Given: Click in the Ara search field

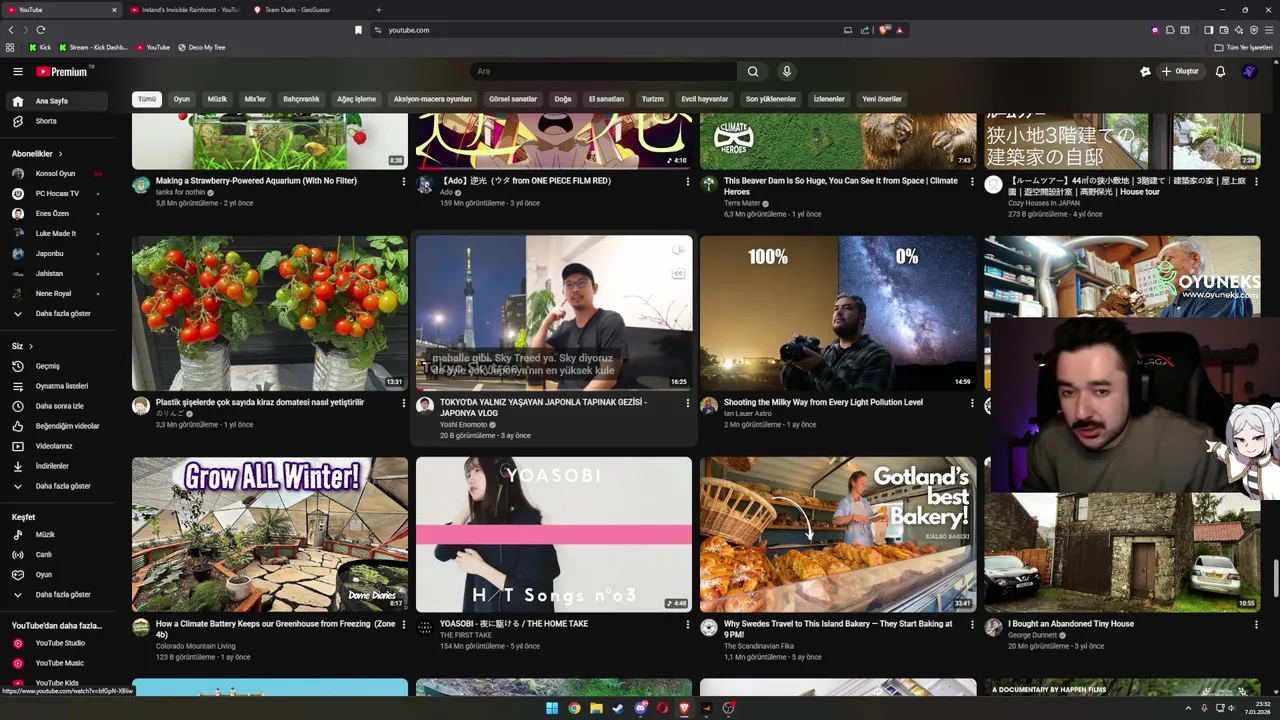Looking at the screenshot, I should 603,71.
